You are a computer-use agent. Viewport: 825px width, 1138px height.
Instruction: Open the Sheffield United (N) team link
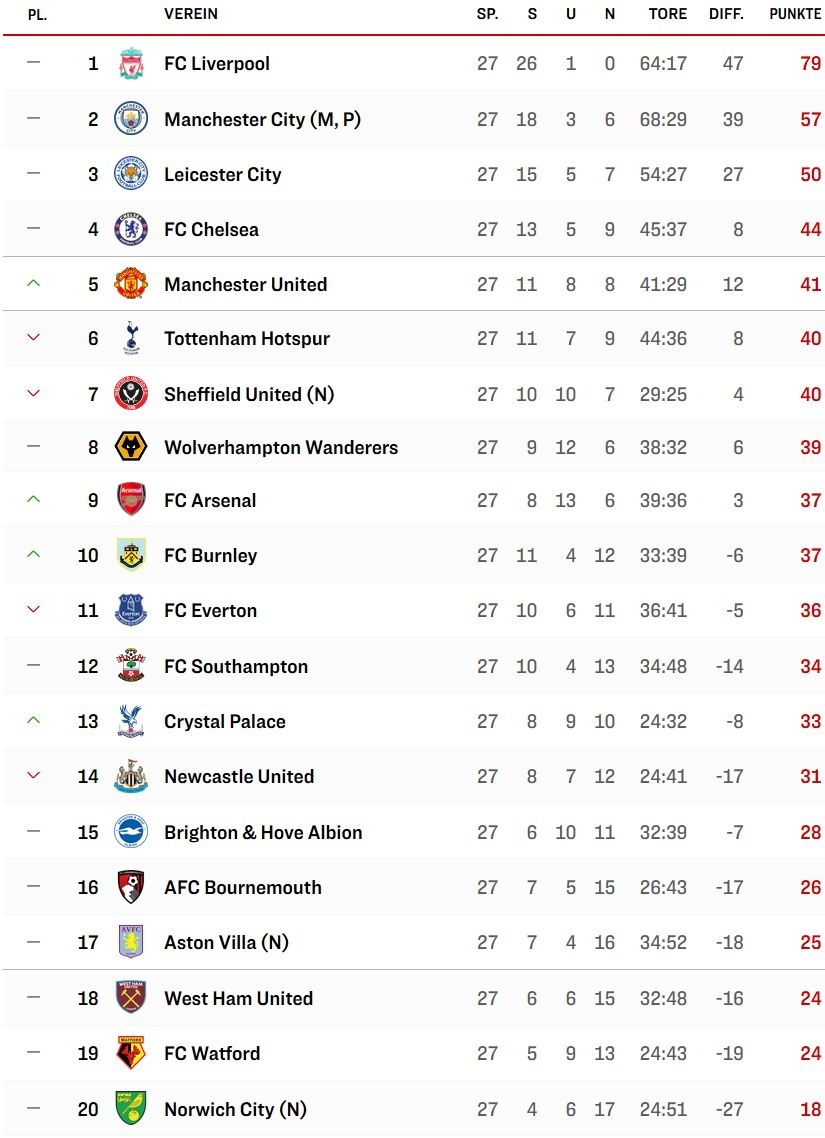[249, 394]
